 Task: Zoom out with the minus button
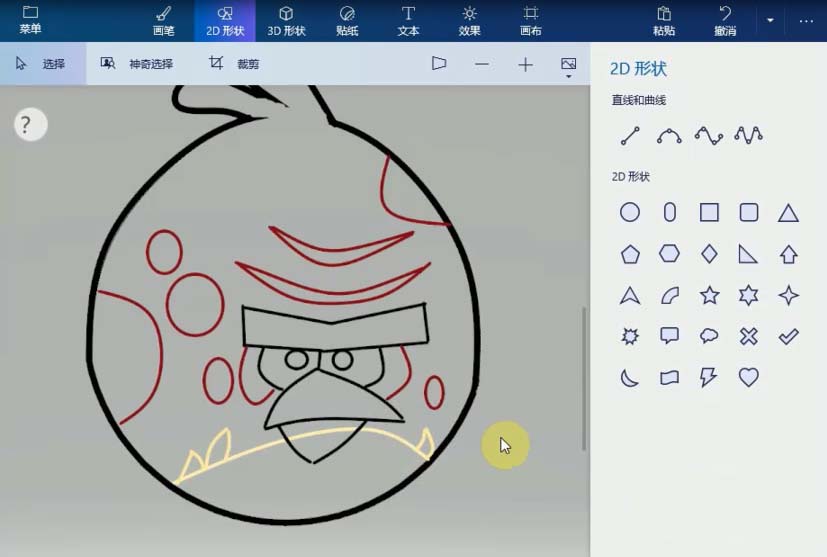(x=482, y=64)
